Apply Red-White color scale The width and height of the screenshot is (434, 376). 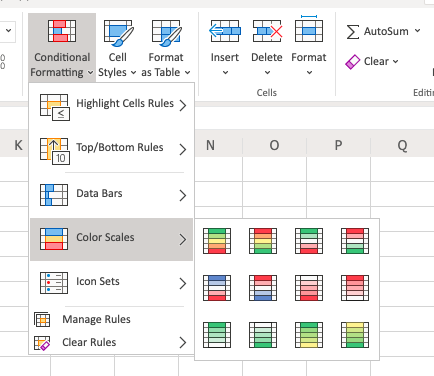pyautogui.click(x=355, y=288)
